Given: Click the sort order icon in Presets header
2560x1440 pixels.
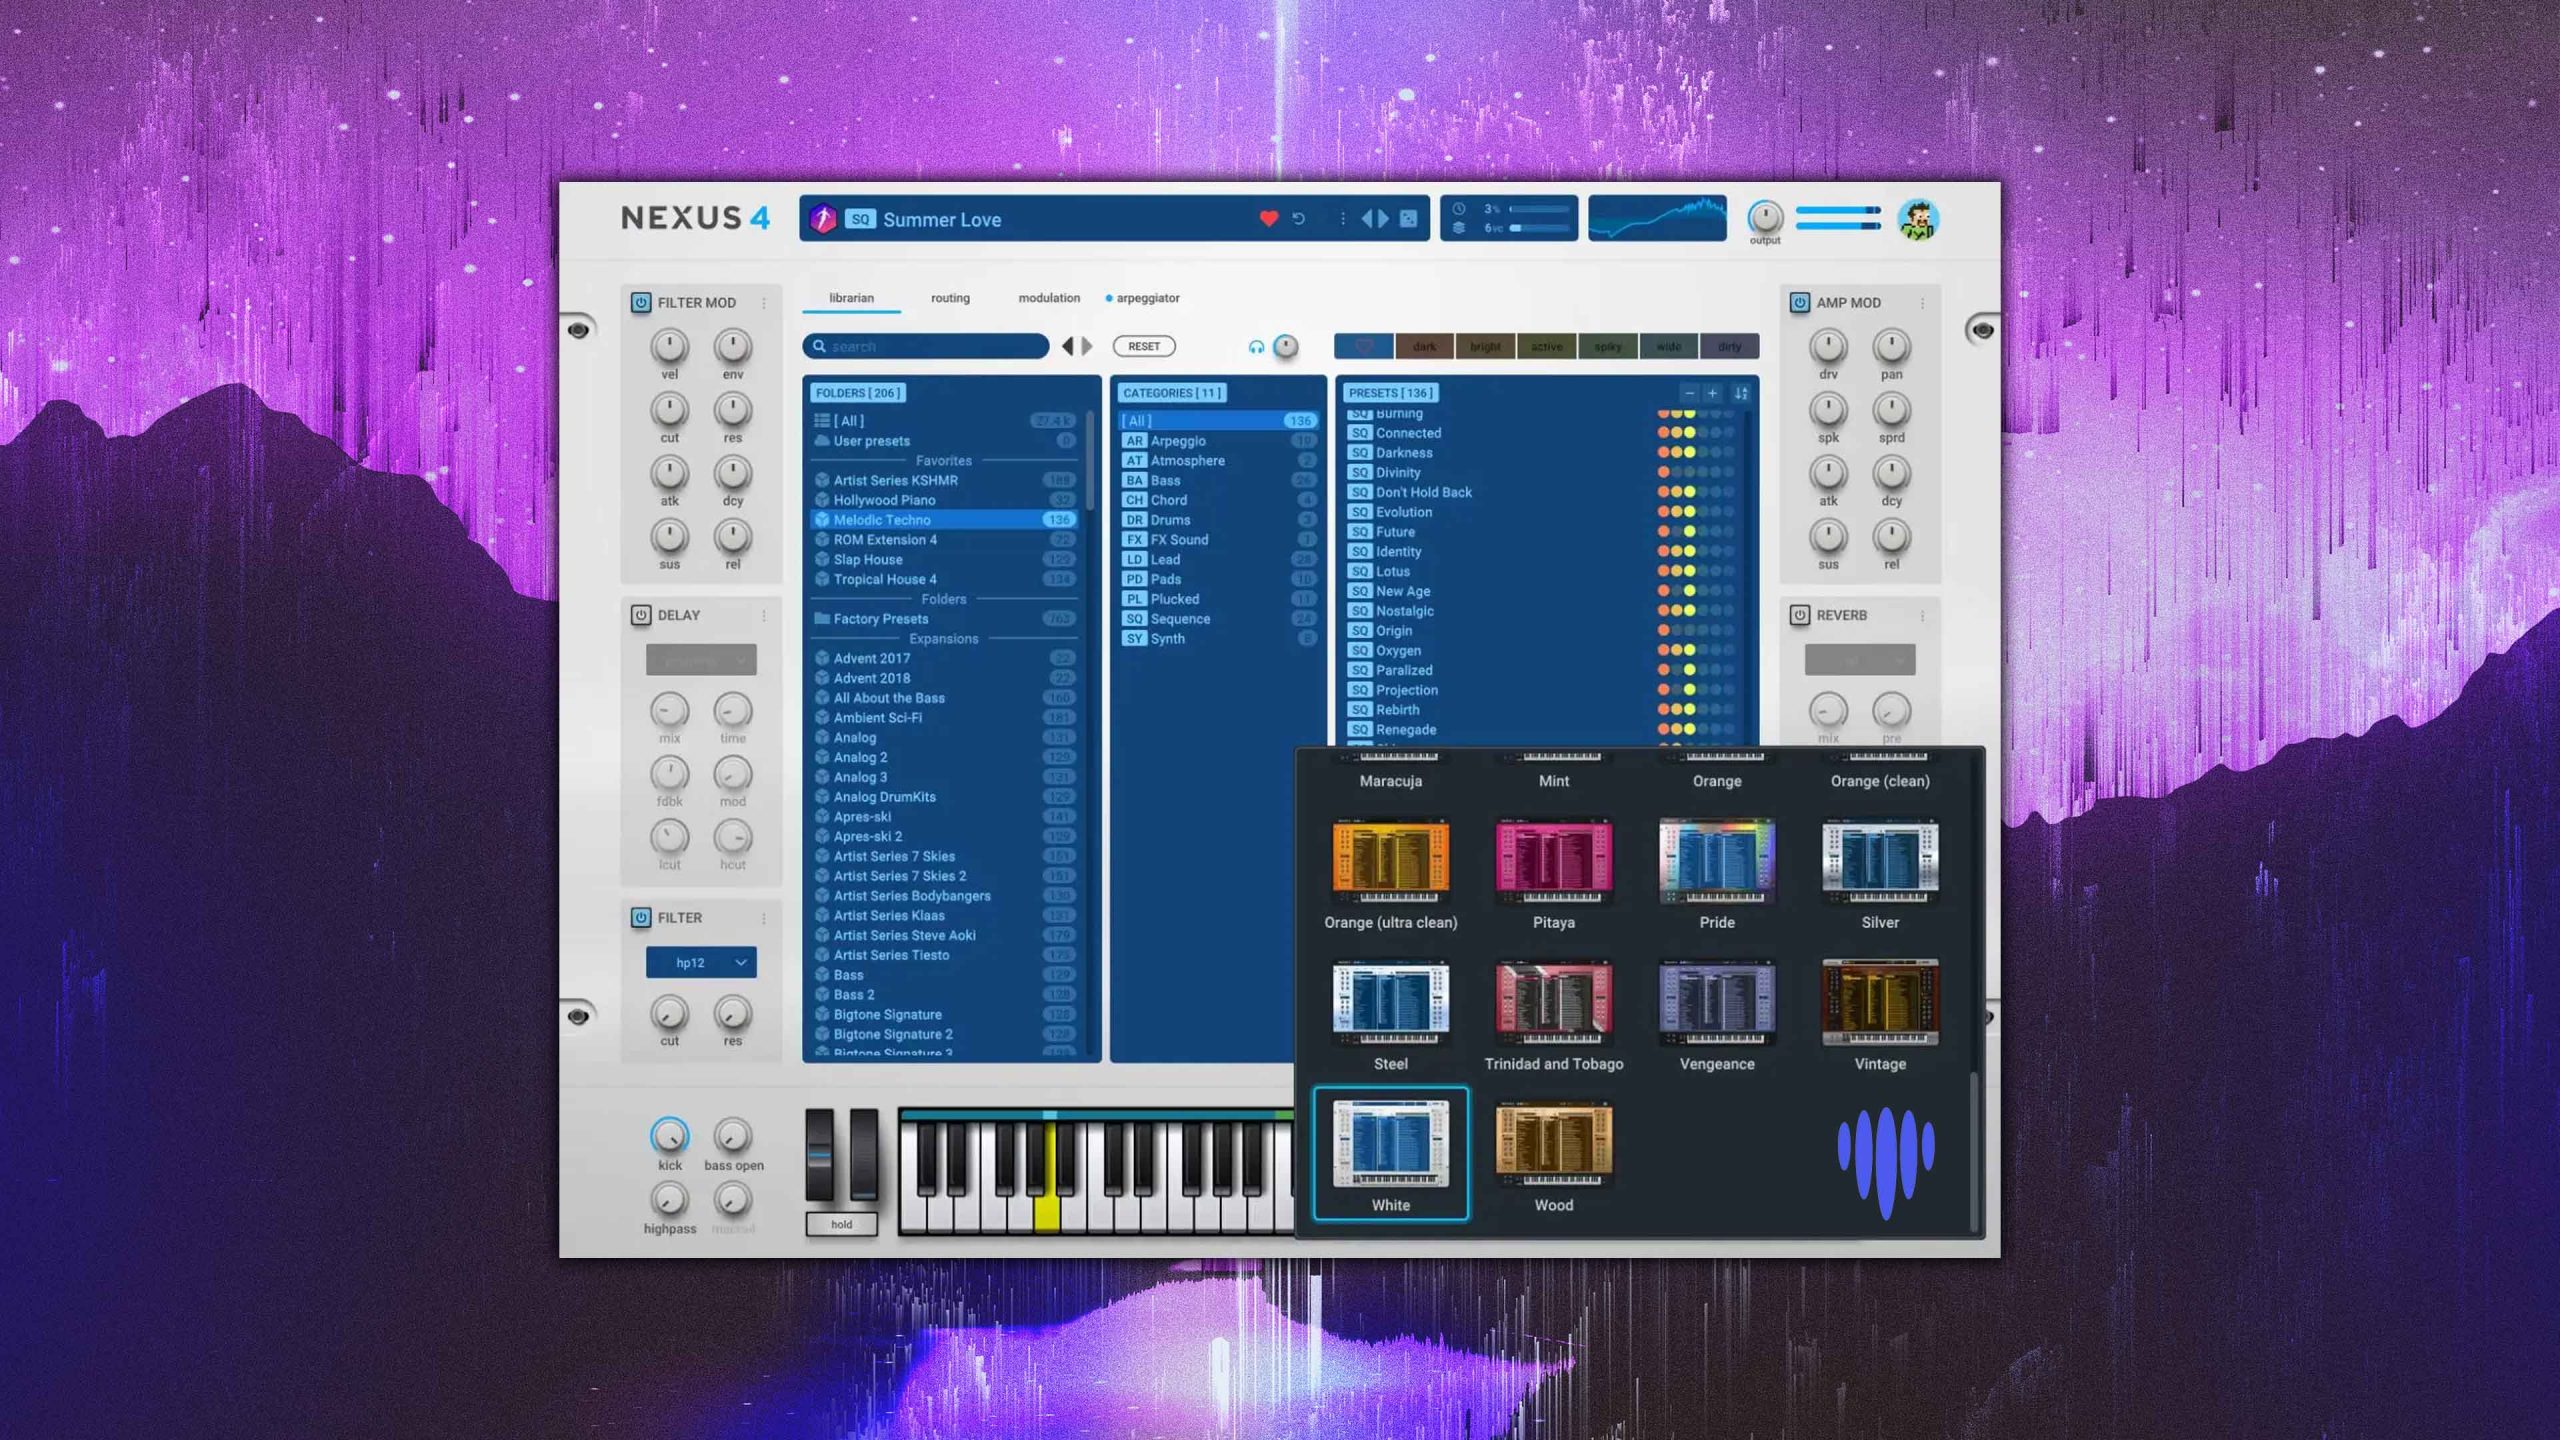Looking at the screenshot, I should (1741, 393).
